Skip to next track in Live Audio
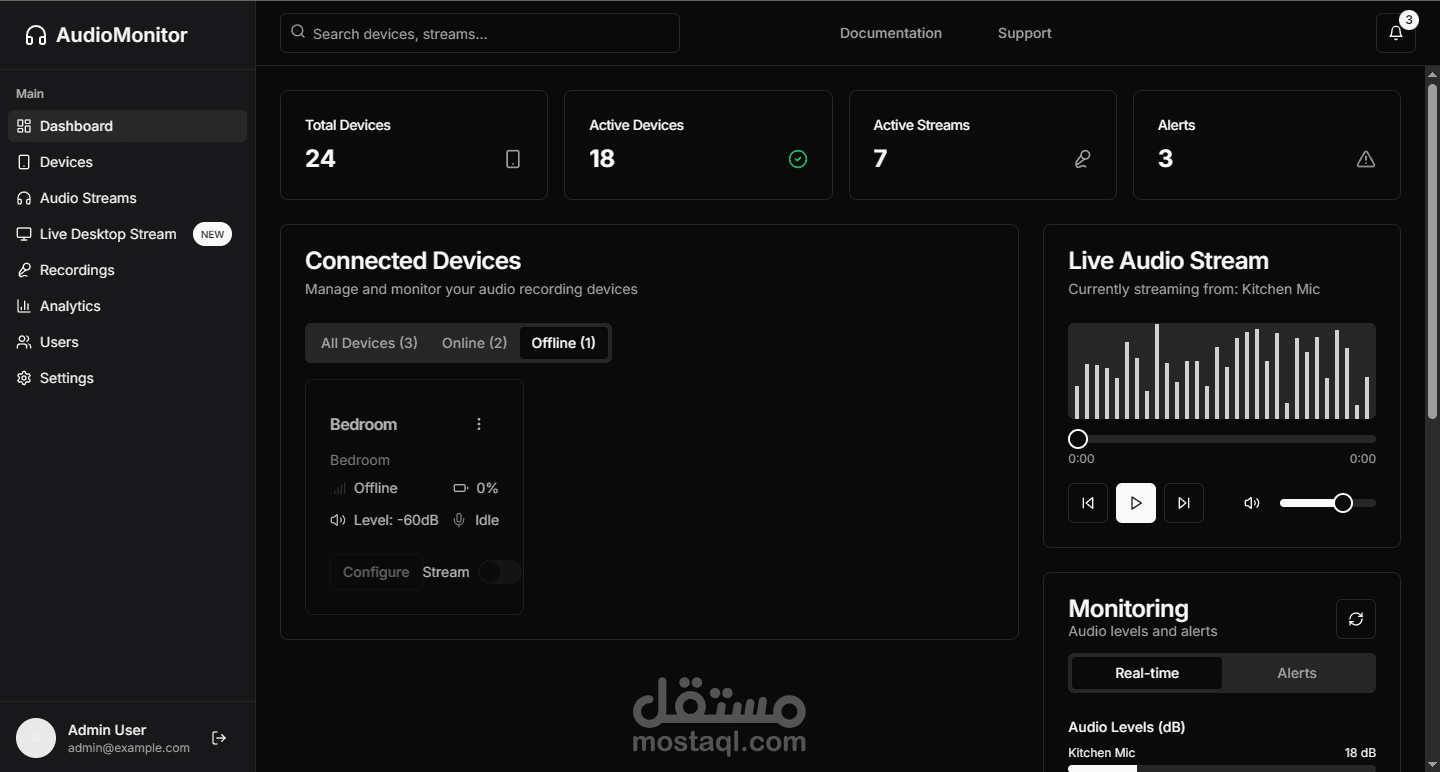The width and height of the screenshot is (1440, 772). (x=1184, y=503)
